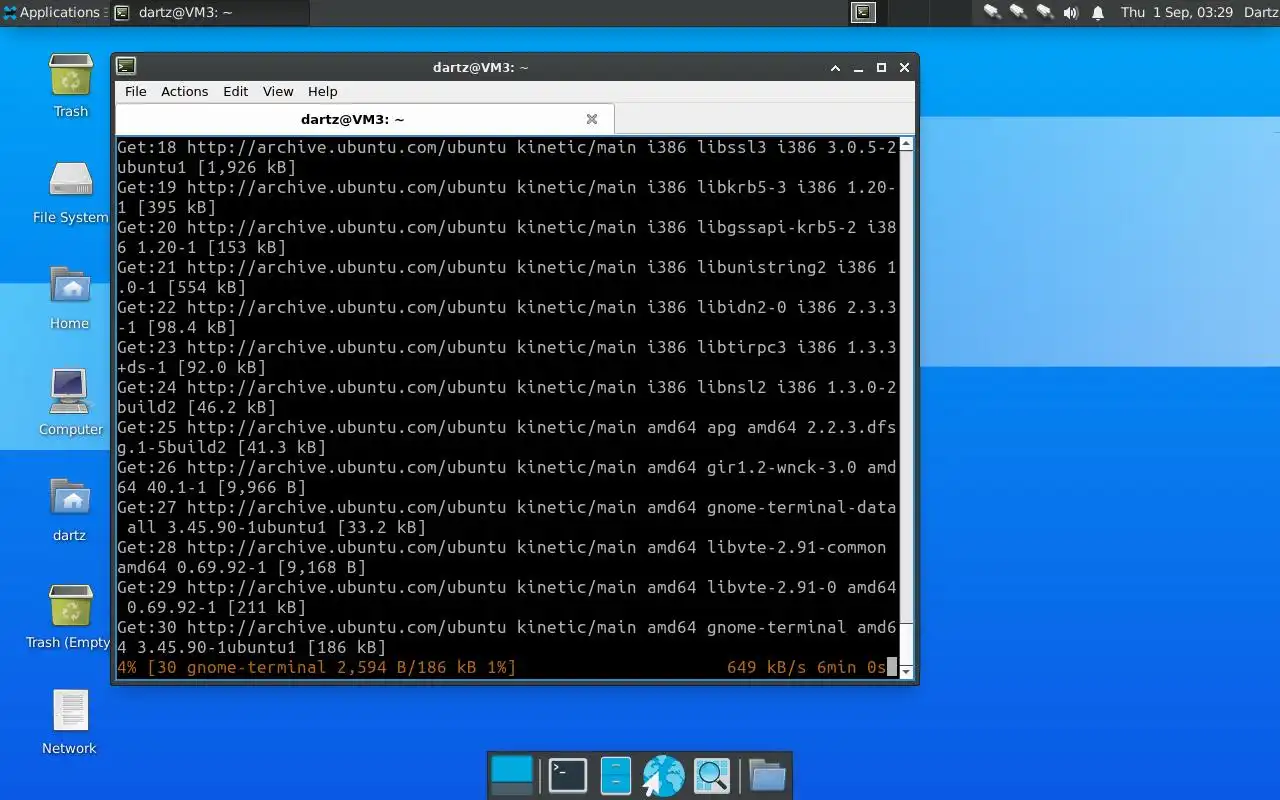Image resolution: width=1280 pixels, height=800 pixels.
Task: Open the Edit menu in the terminal
Action: (x=235, y=91)
